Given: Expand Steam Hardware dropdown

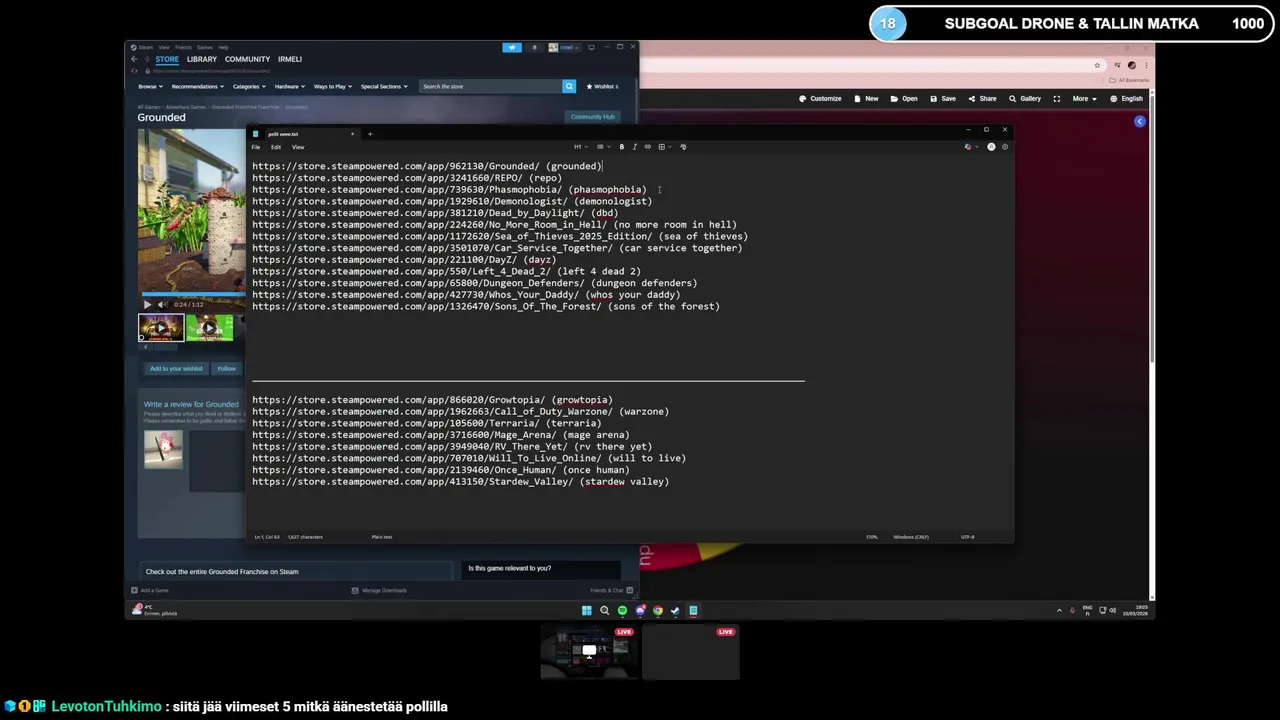Looking at the screenshot, I should (x=289, y=86).
